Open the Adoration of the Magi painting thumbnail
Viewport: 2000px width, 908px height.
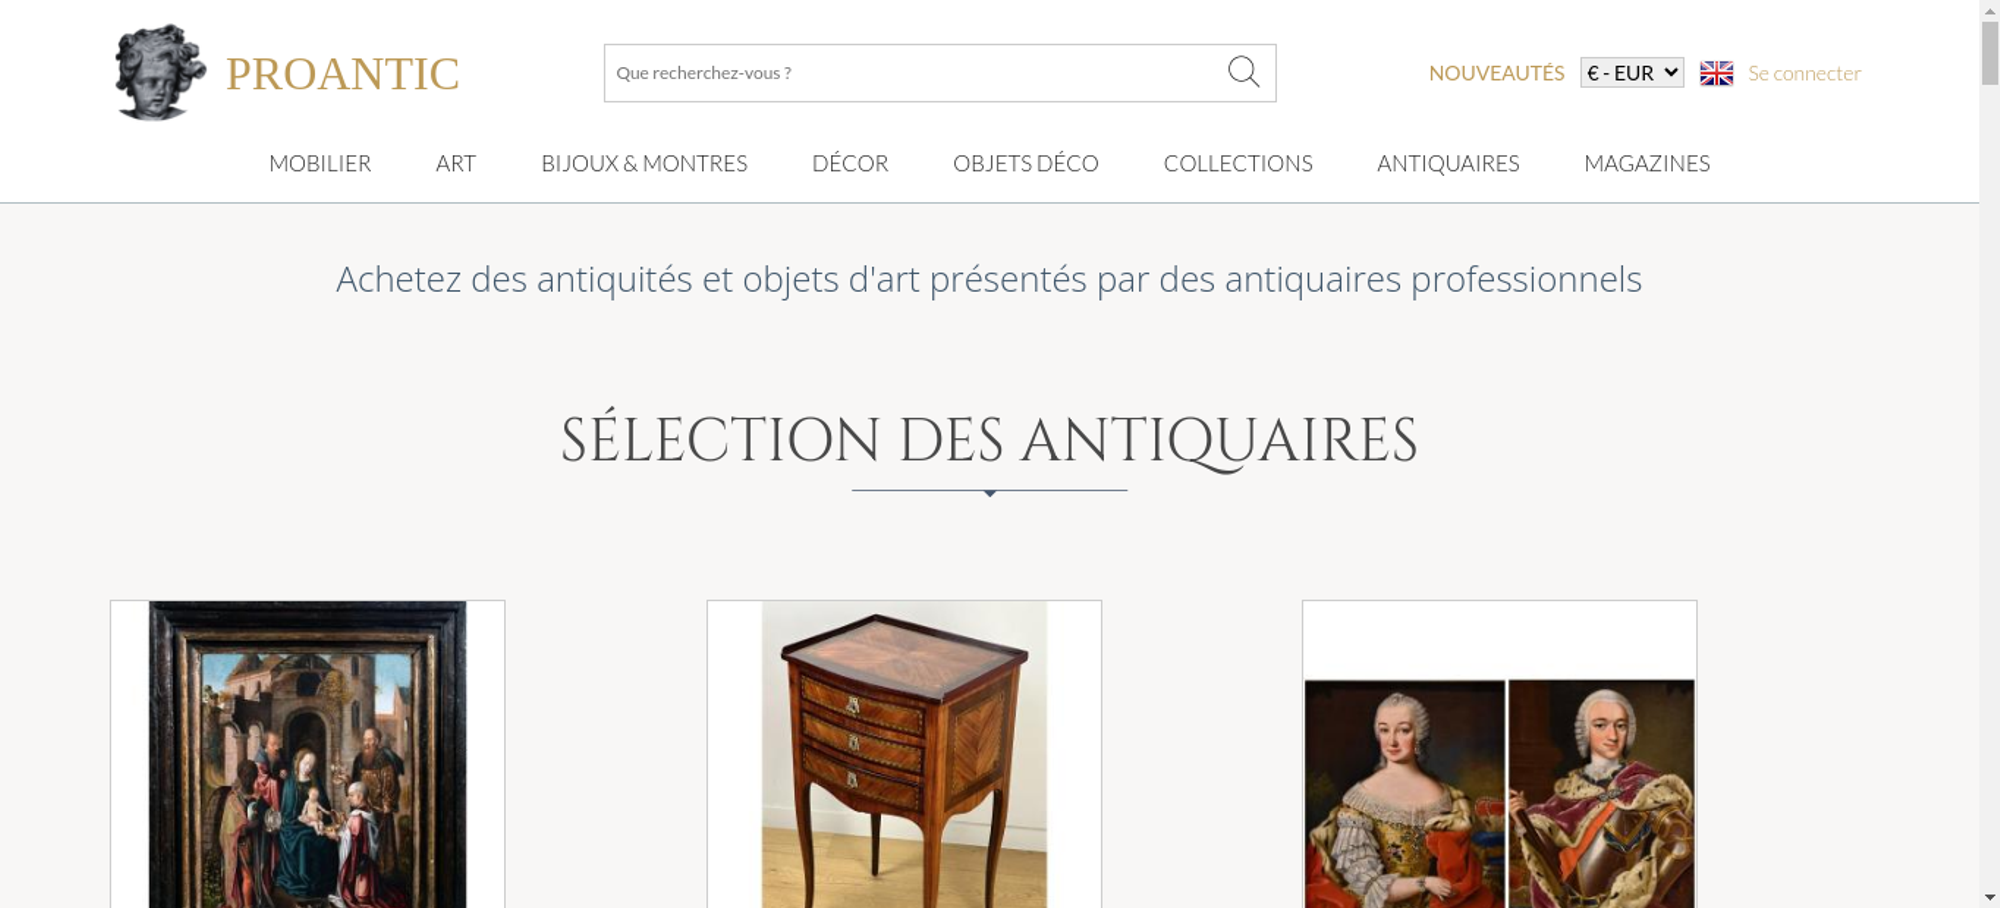click(308, 754)
